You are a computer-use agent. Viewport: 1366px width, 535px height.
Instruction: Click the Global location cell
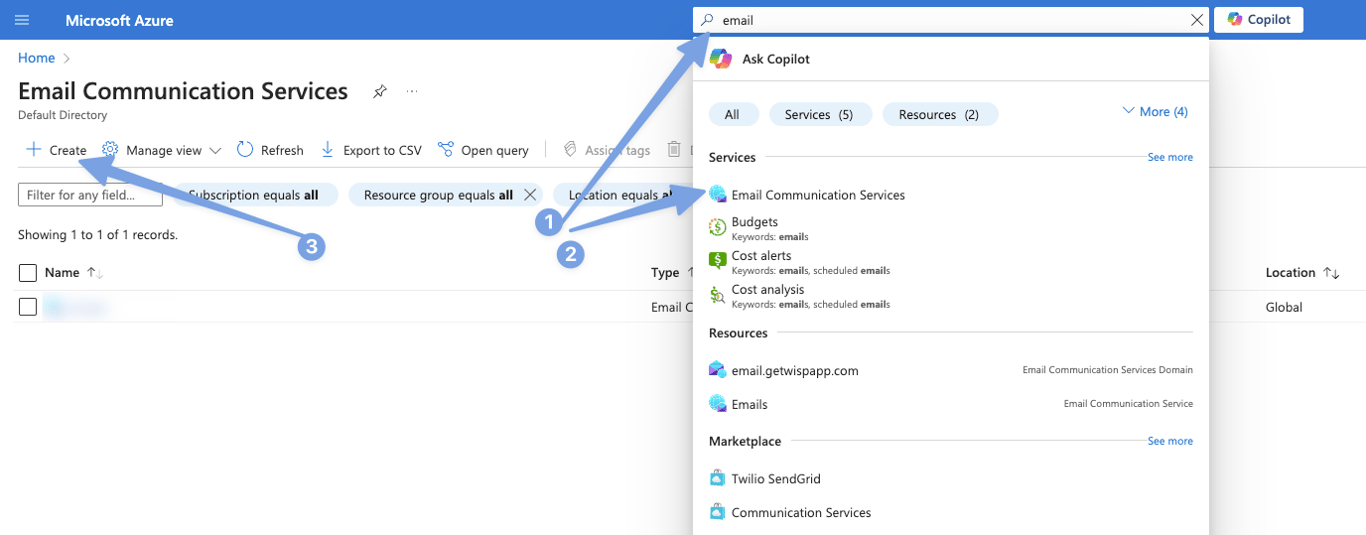pos(1284,307)
